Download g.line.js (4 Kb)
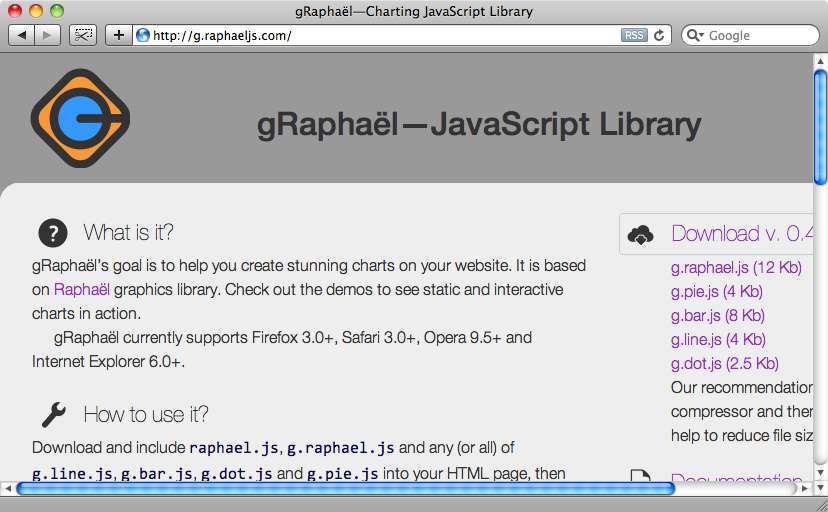This screenshot has height=512, width=828. pos(718,339)
